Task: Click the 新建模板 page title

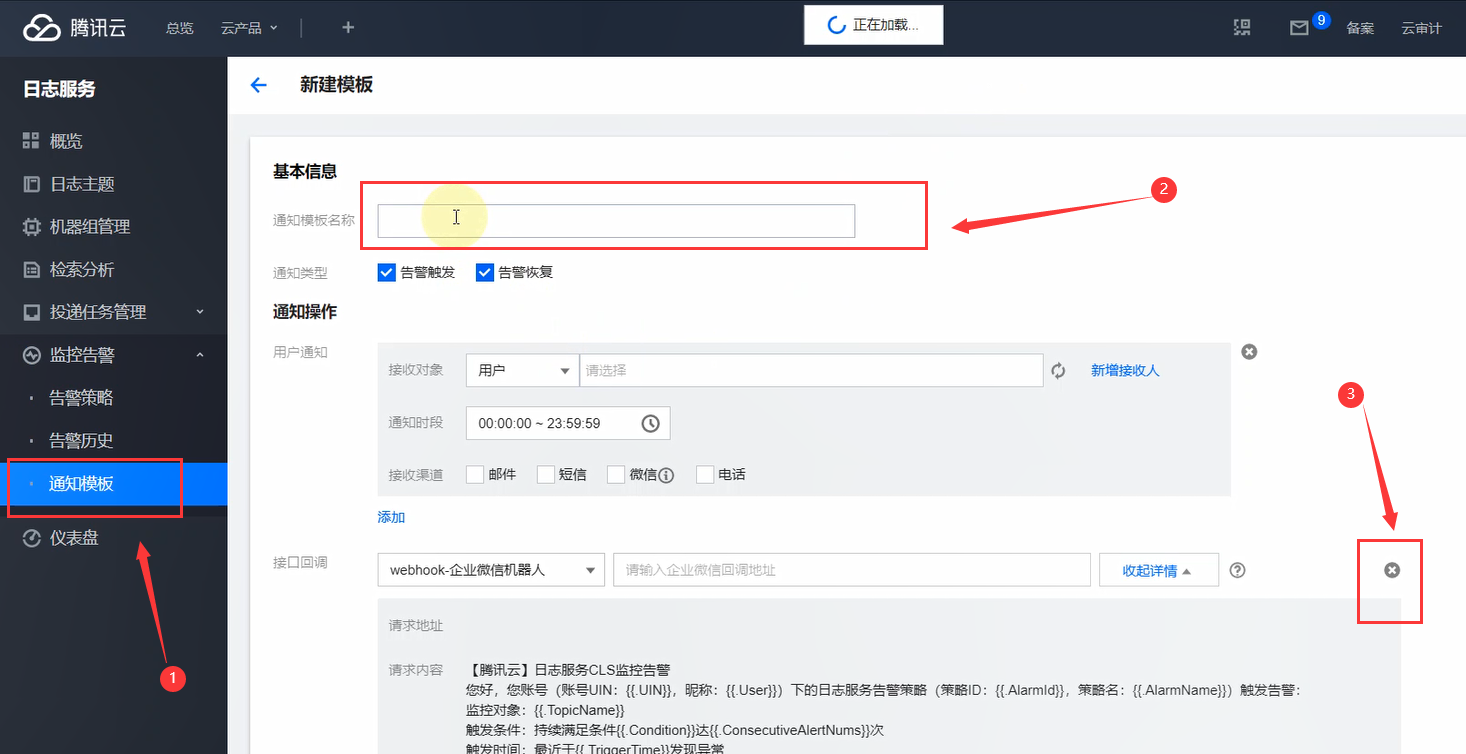Action: (x=336, y=85)
